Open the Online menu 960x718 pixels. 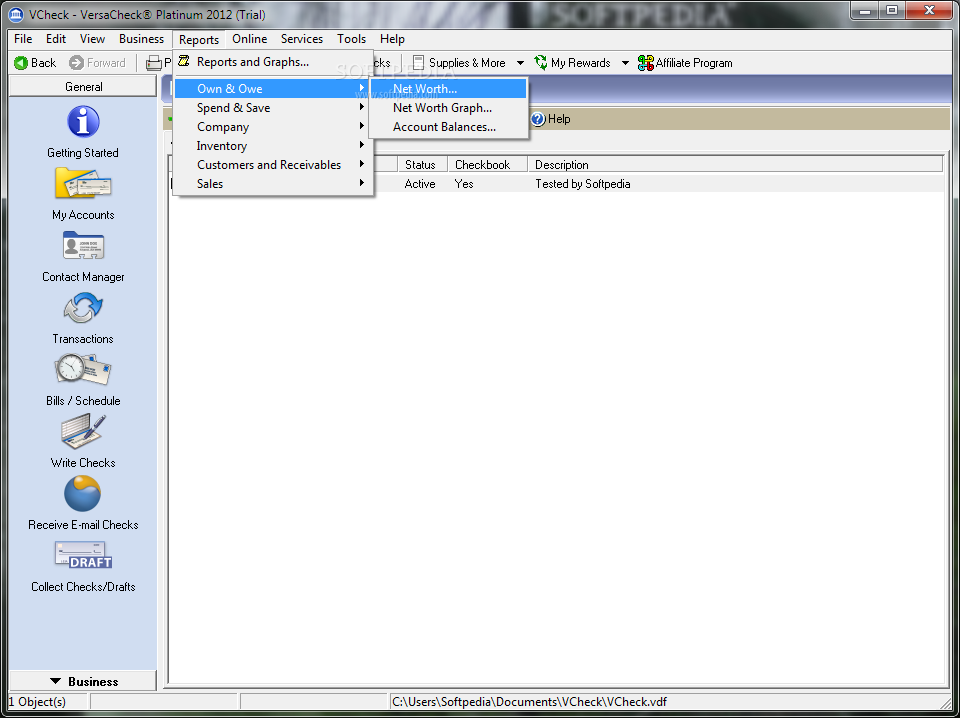250,39
